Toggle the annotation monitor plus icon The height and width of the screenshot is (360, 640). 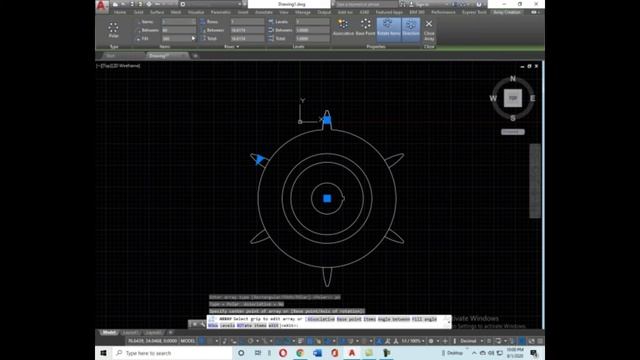(x=445, y=341)
